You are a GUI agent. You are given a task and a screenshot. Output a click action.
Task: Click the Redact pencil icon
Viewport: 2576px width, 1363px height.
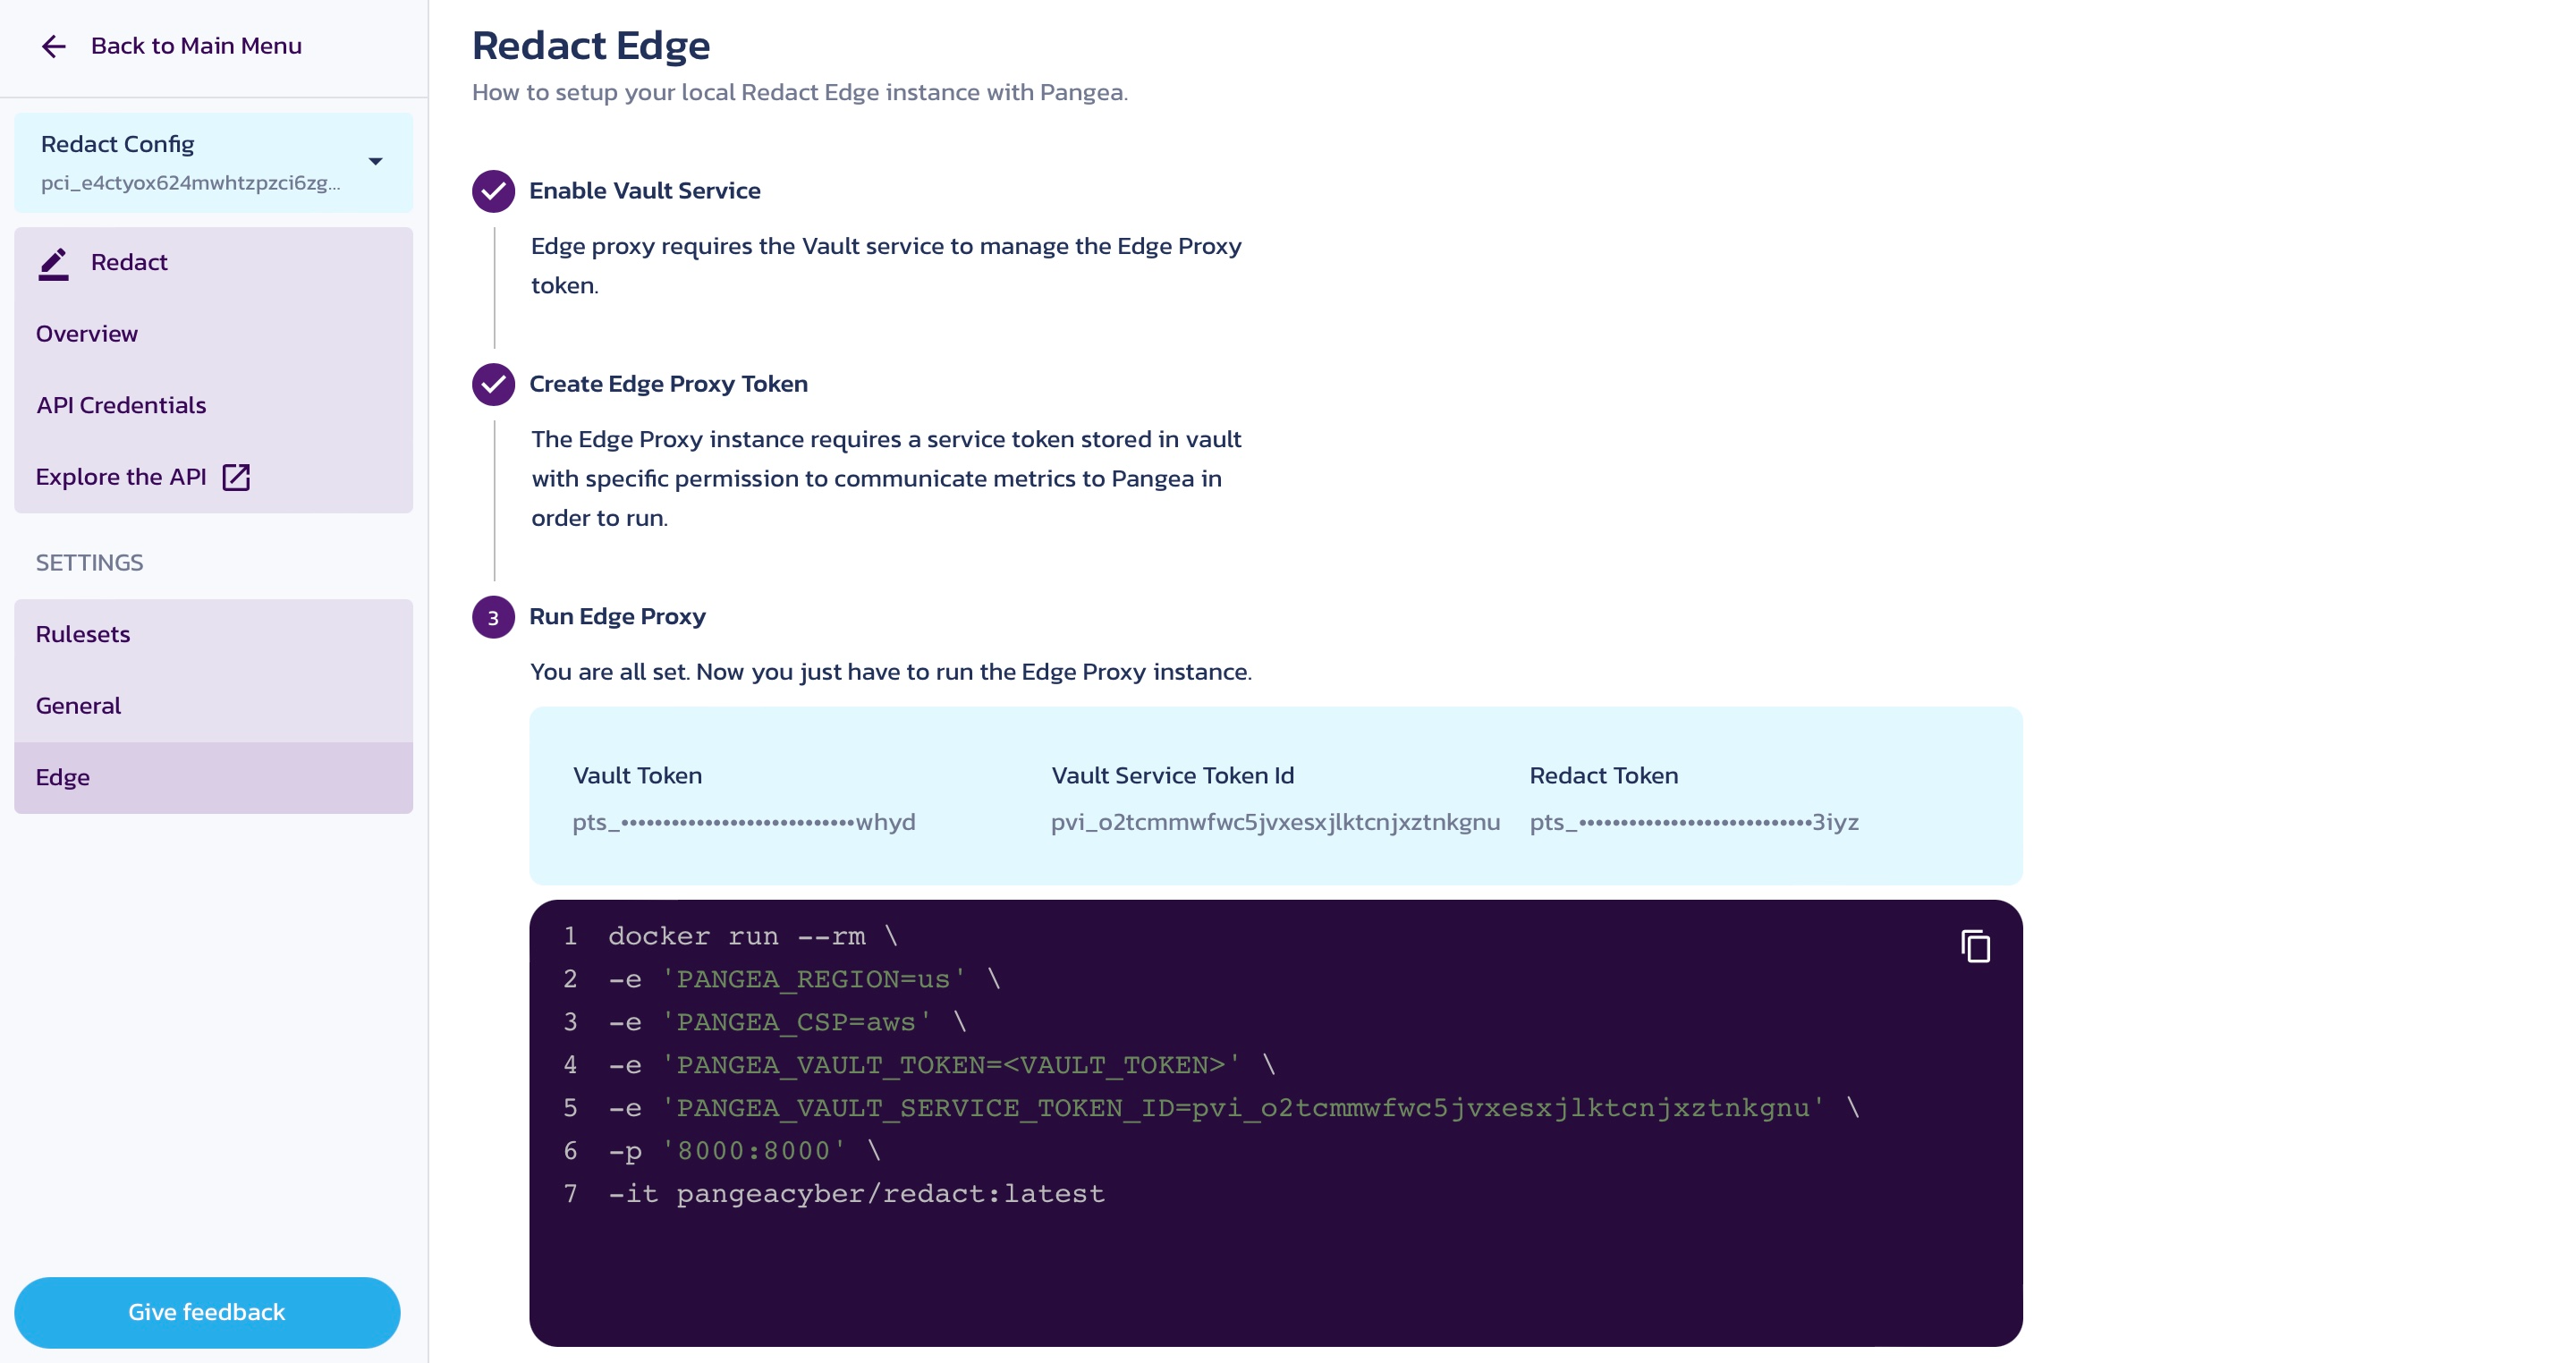click(x=53, y=263)
